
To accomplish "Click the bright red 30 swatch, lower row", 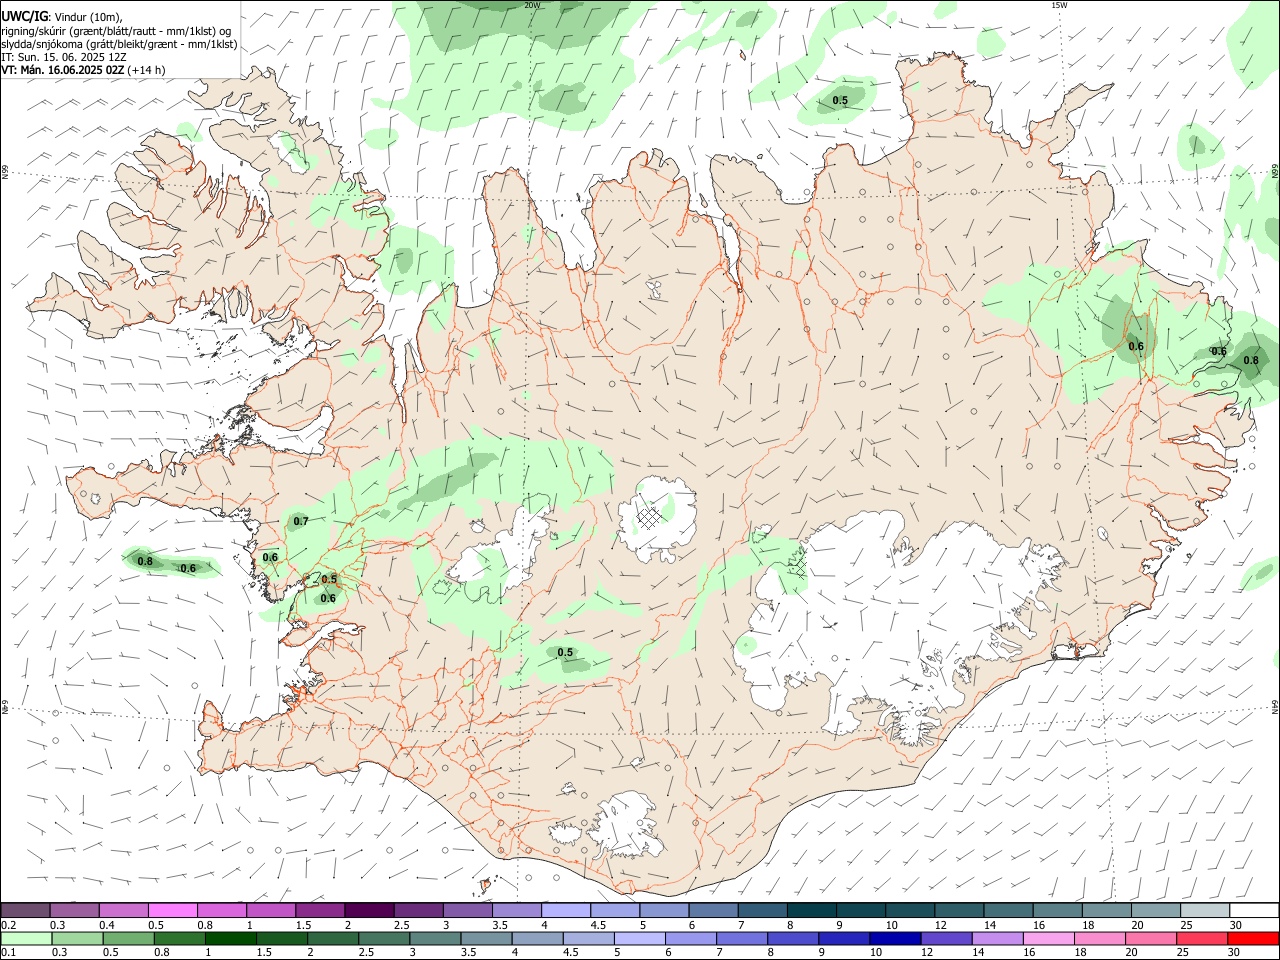I will pyautogui.click(x=1253, y=938).
